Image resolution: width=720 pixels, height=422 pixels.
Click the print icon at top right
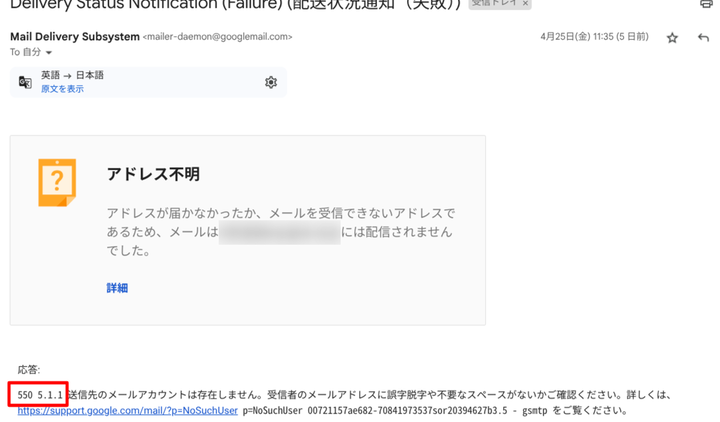click(707, 4)
